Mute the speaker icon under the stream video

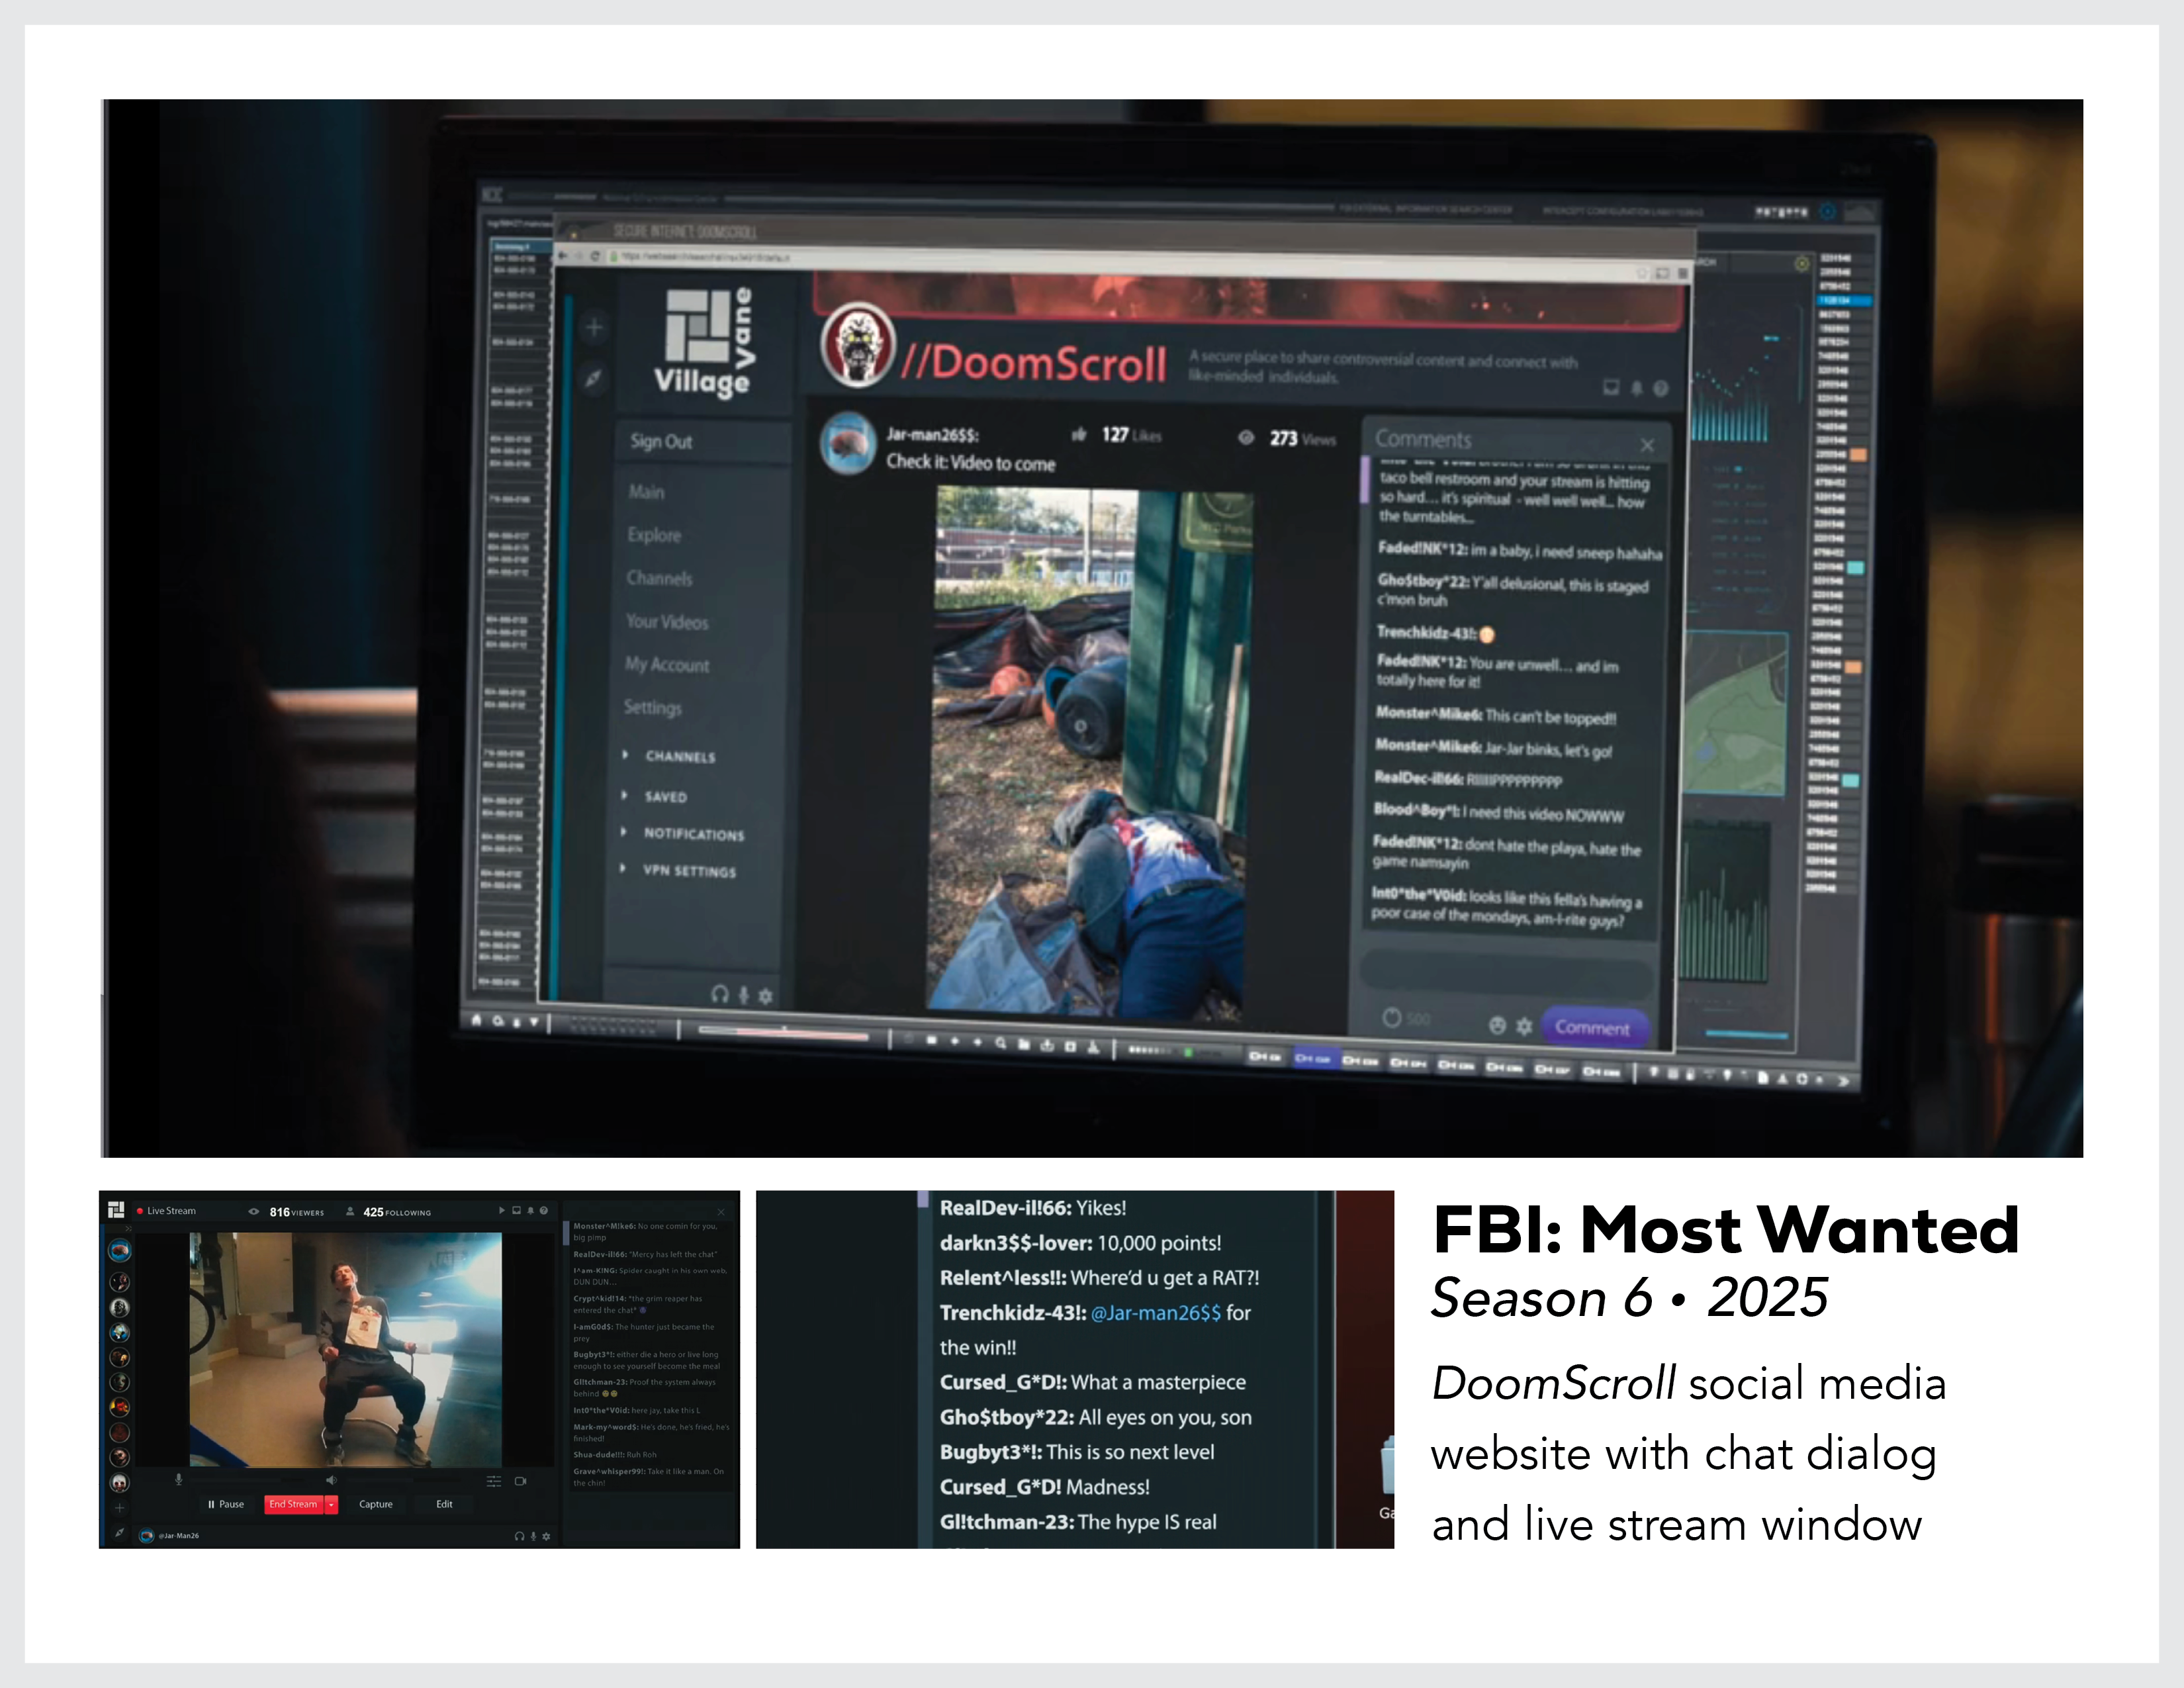(331, 1481)
